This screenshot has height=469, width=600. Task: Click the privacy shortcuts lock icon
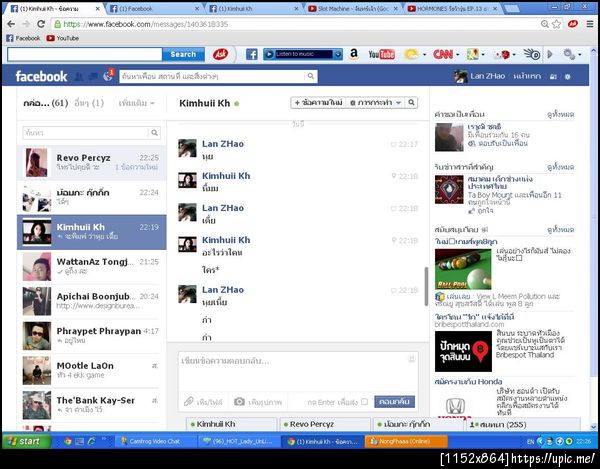[x=553, y=77]
